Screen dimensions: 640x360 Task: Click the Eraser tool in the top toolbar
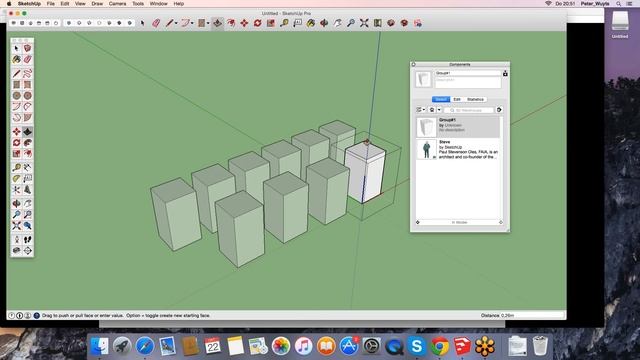[x=156, y=23]
